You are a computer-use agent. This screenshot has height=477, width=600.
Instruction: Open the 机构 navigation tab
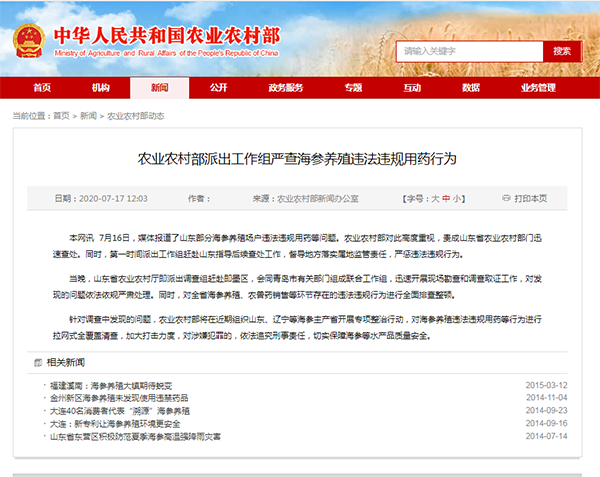click(x=101, y=88)
